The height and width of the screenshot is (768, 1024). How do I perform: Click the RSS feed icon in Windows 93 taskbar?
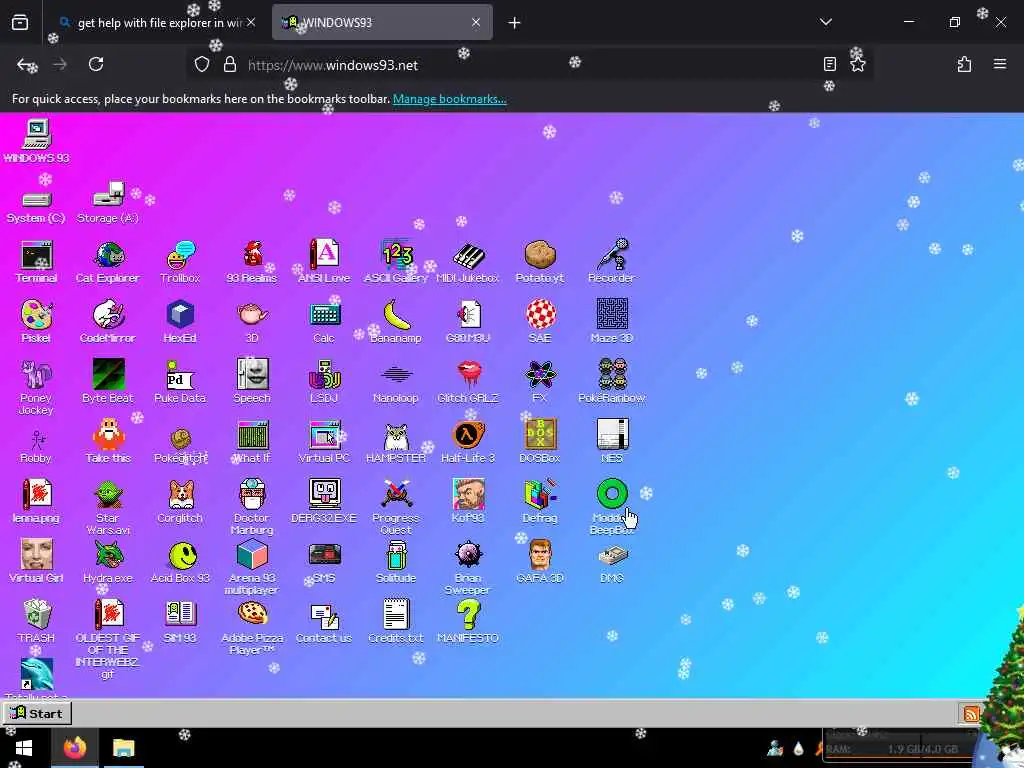970,714
